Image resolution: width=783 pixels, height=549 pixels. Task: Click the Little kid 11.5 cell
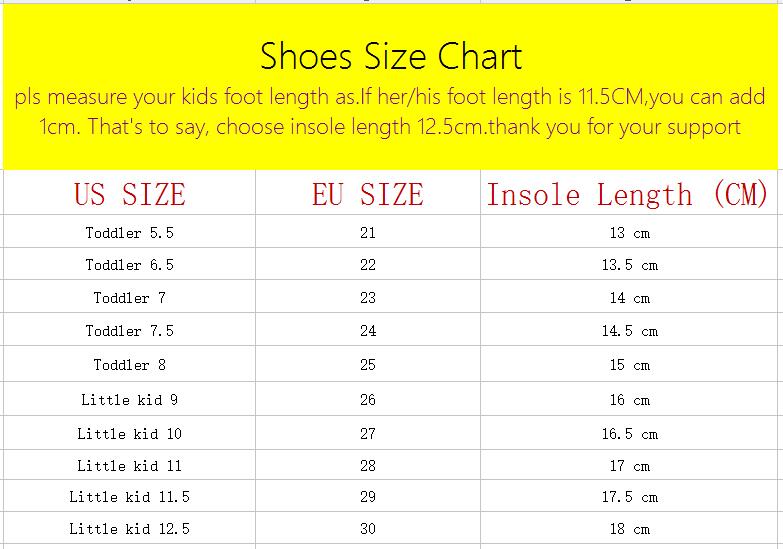[x=129, y=497]
